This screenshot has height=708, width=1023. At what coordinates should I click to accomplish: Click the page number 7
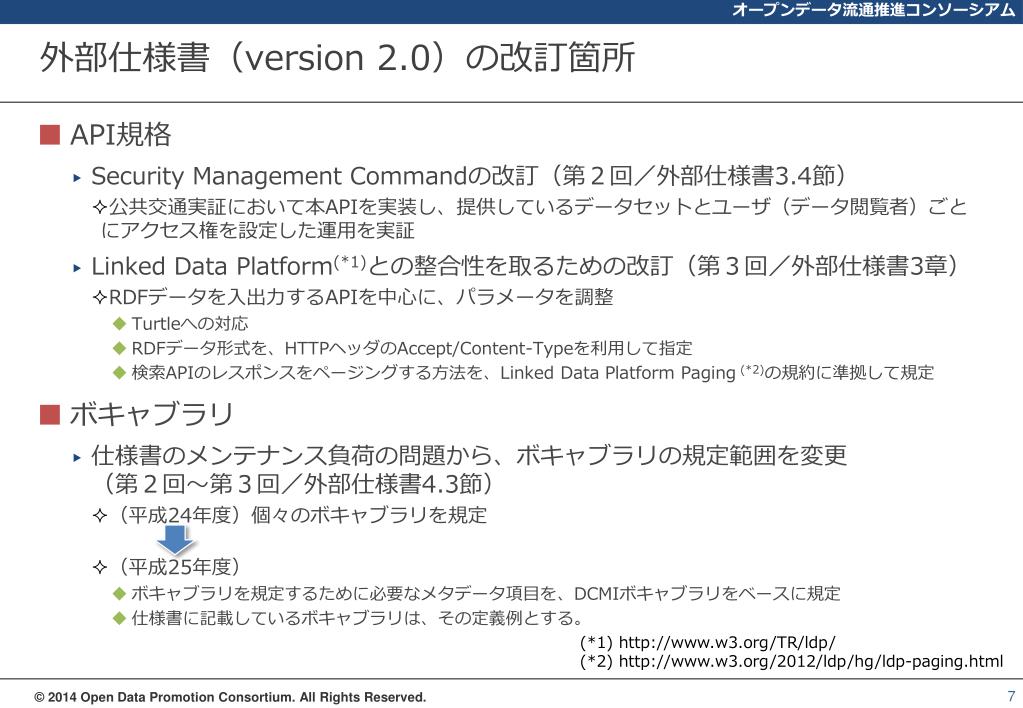[x=1011, y=696]
